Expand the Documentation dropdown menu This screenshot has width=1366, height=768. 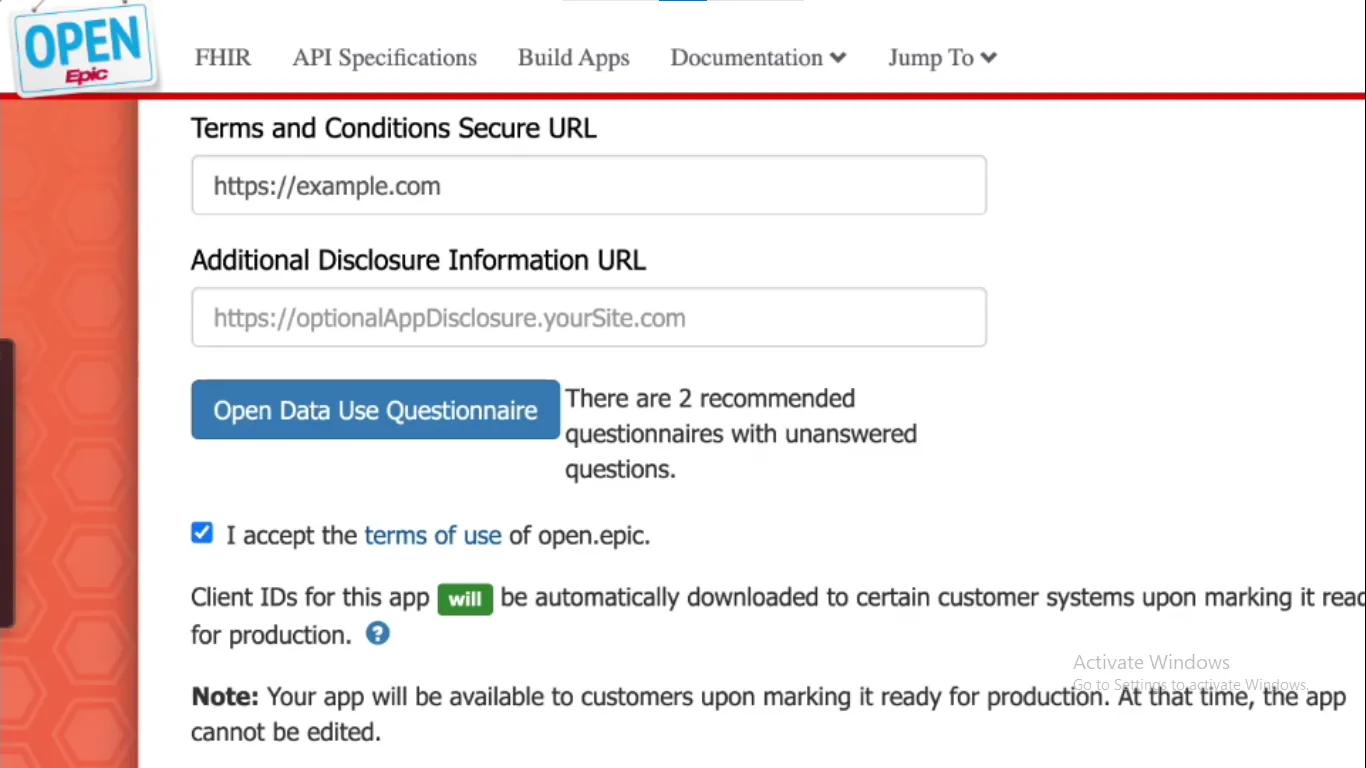click(x=758, y=58)
